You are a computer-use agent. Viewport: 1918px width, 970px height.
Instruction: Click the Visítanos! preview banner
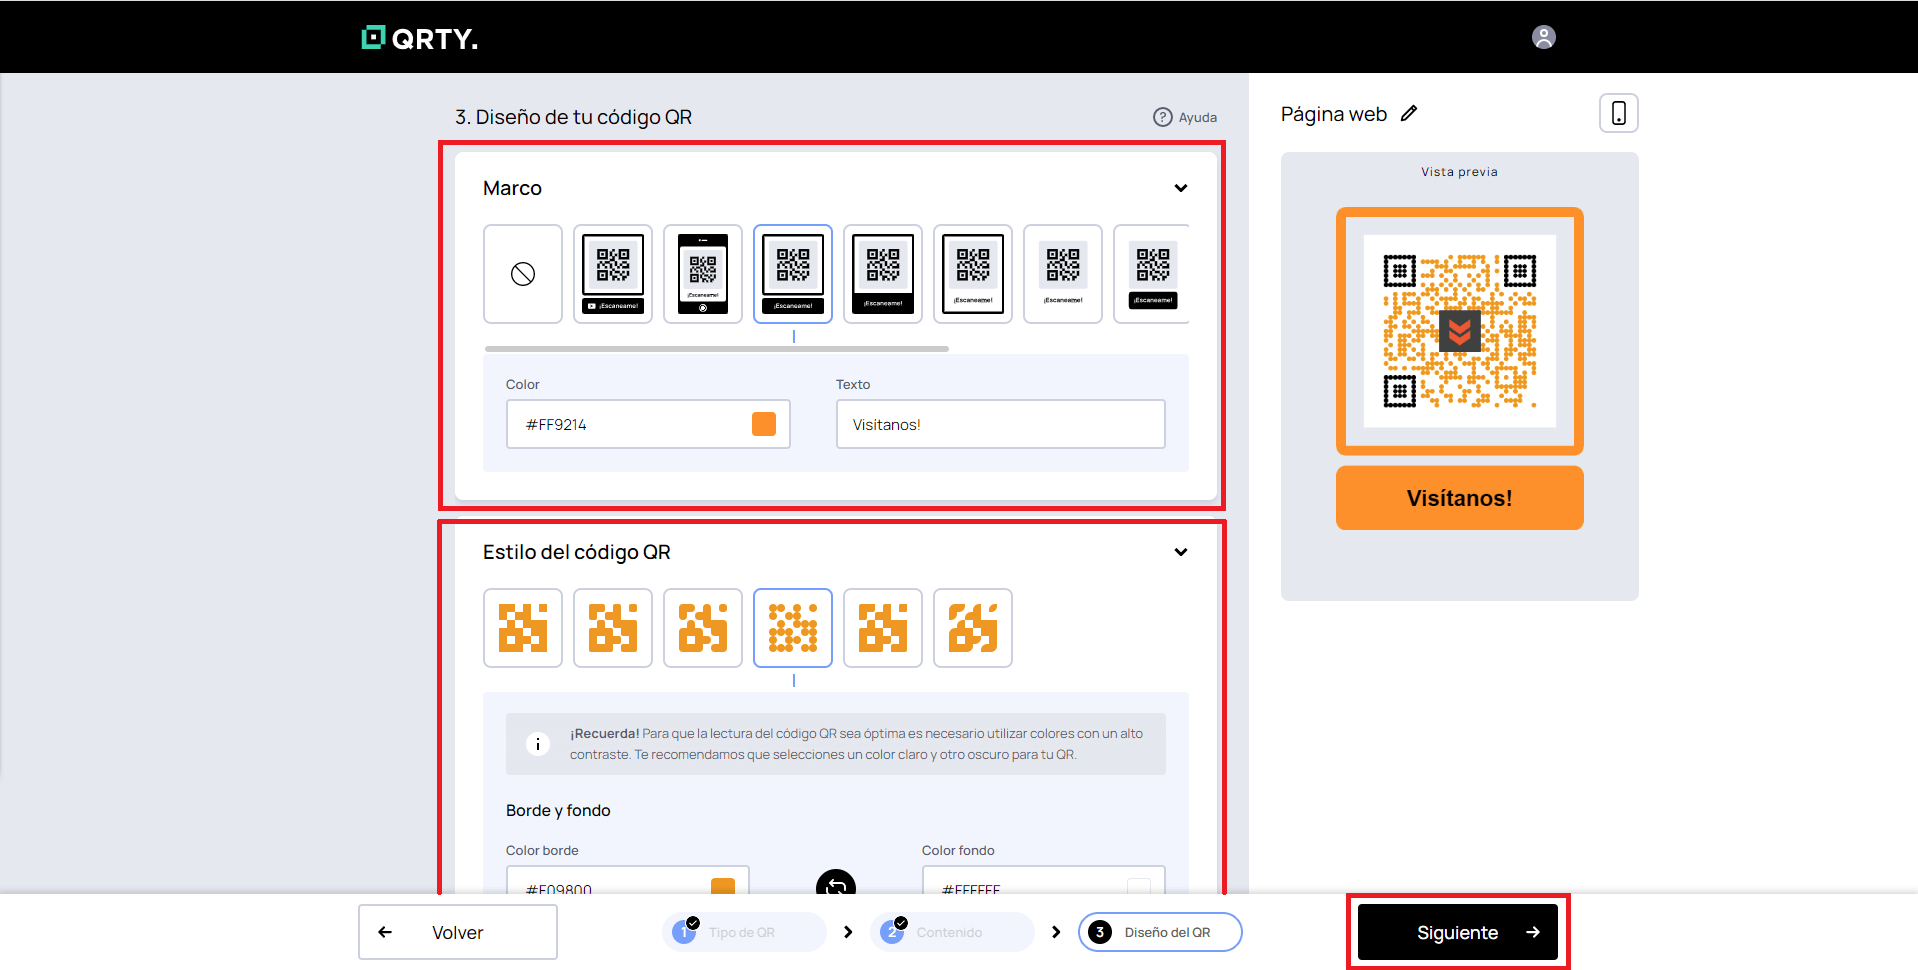click(x=1460, y=498)
